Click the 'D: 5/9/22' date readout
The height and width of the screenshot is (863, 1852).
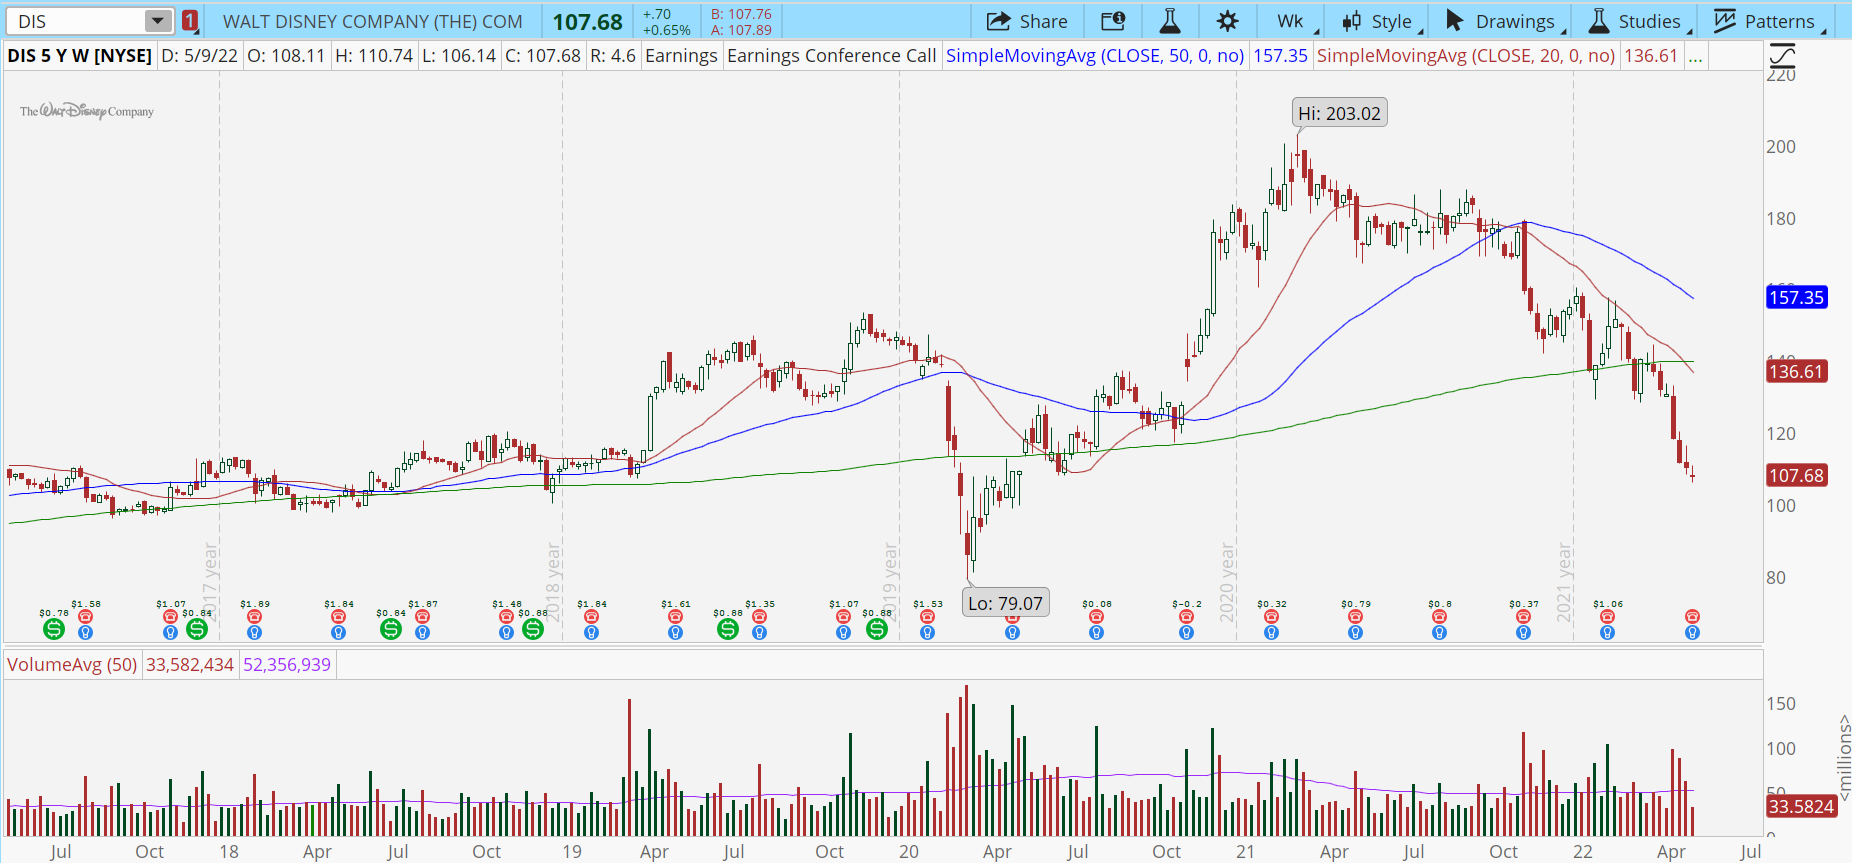199,56
